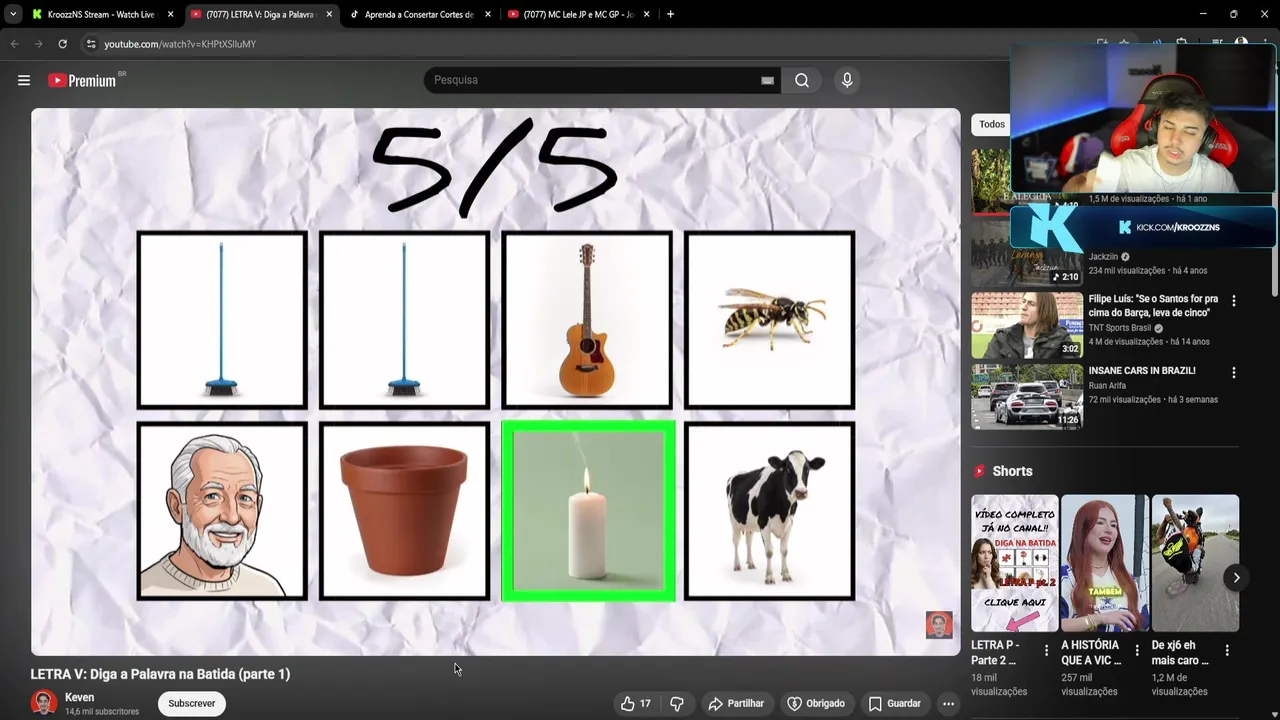
Task: Open the YouTube hamburger guide menu
Action: [x=24, y=80]
